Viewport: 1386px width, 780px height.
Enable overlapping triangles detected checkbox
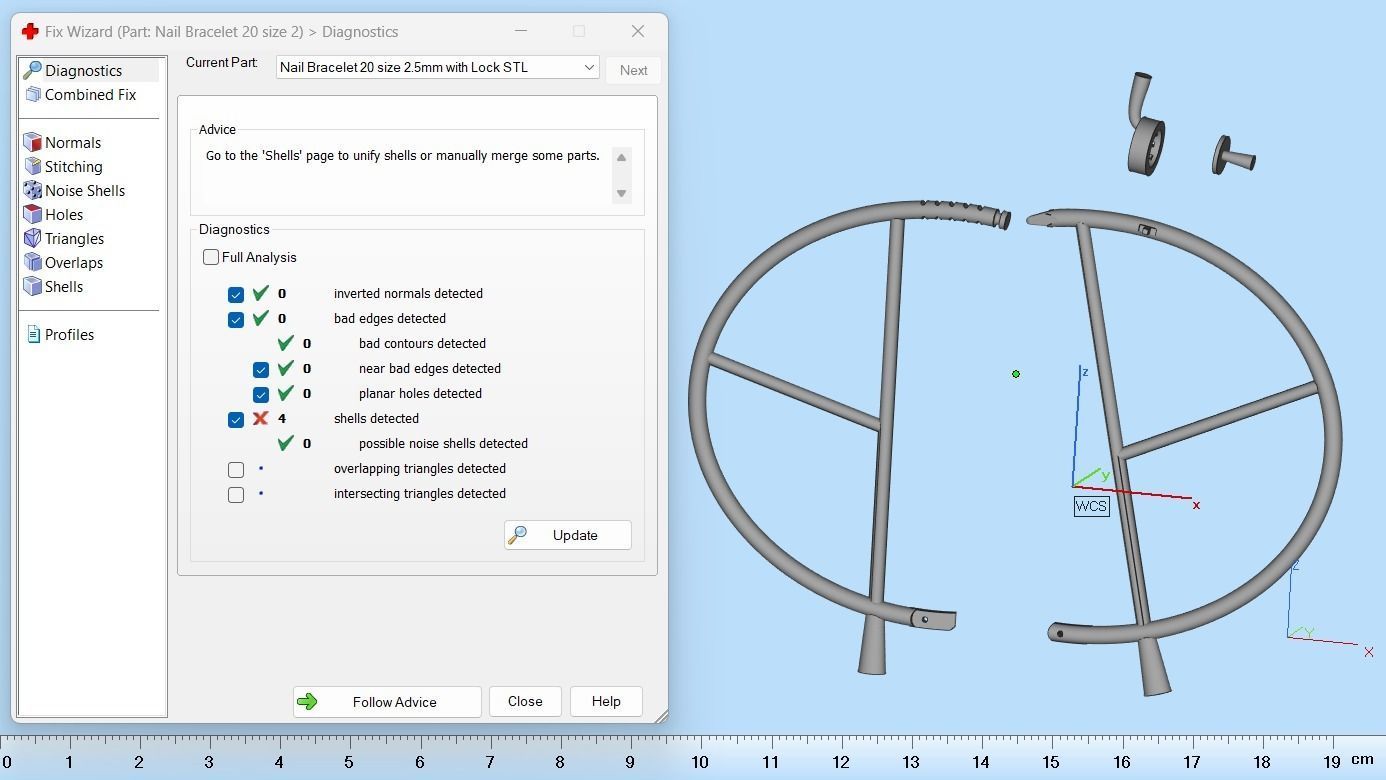click(236, 469)
